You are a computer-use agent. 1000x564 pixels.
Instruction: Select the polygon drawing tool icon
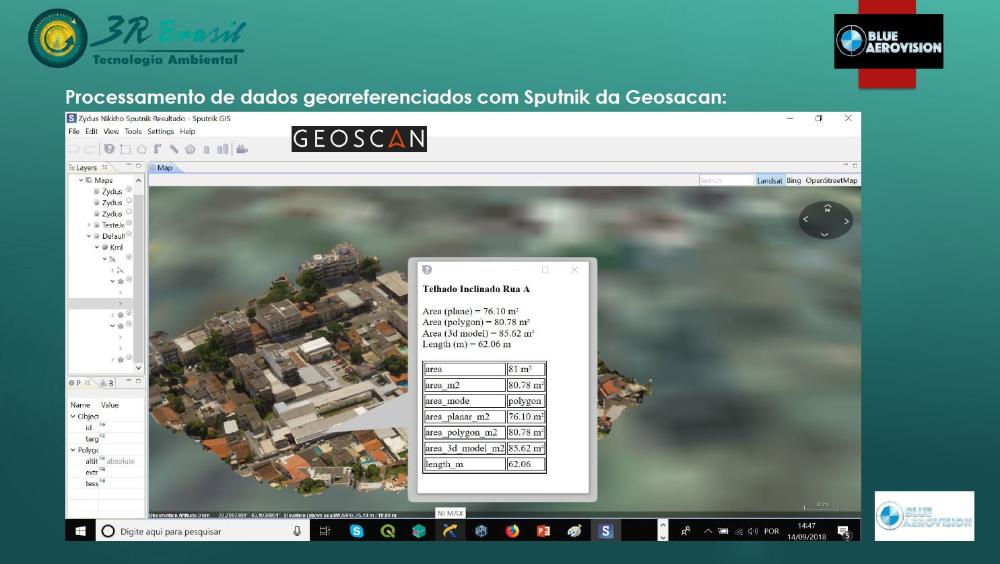click(x=142, y=149)
